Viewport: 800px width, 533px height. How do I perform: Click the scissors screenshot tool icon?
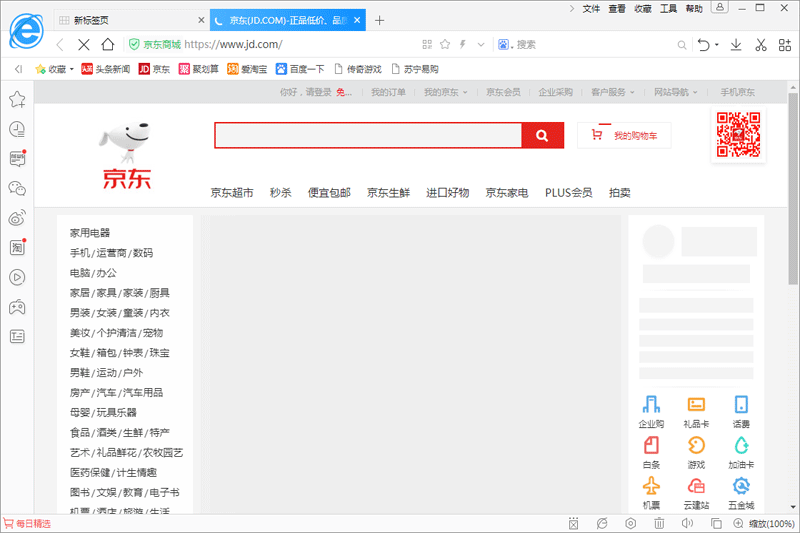click(x=761, y=45)
